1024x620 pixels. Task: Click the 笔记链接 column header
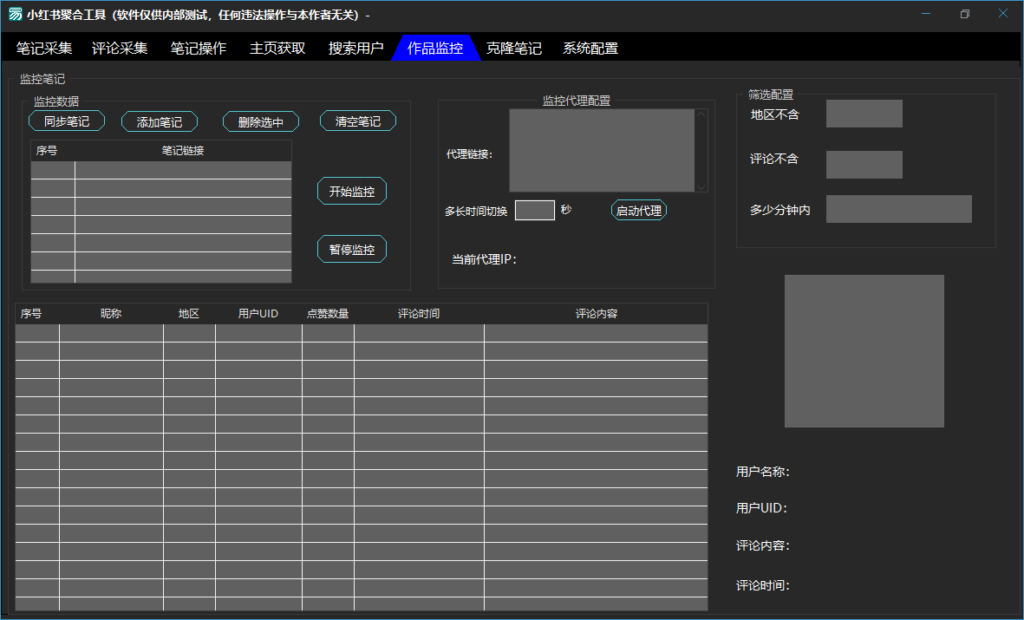pyautogui.click(x=183, y=151)
